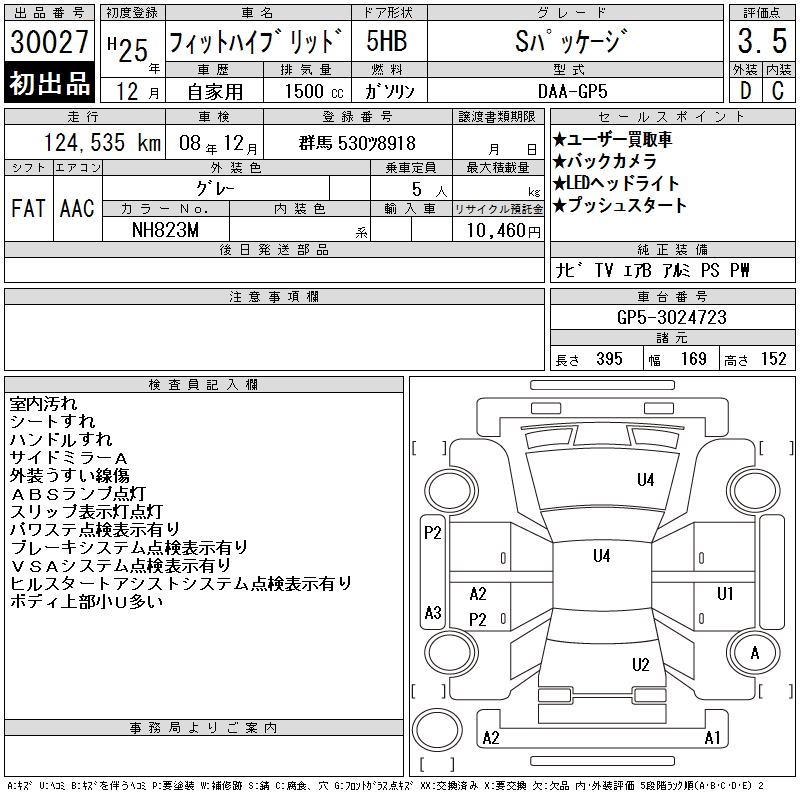The width and height of the screenshot is (800, 800).
Task: Click air conditioner type AAC
Action: tap(77, 208)
